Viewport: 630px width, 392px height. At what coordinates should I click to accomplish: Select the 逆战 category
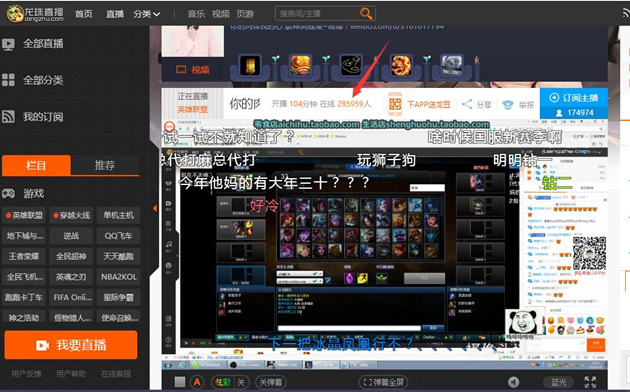(x=71, y=236)
